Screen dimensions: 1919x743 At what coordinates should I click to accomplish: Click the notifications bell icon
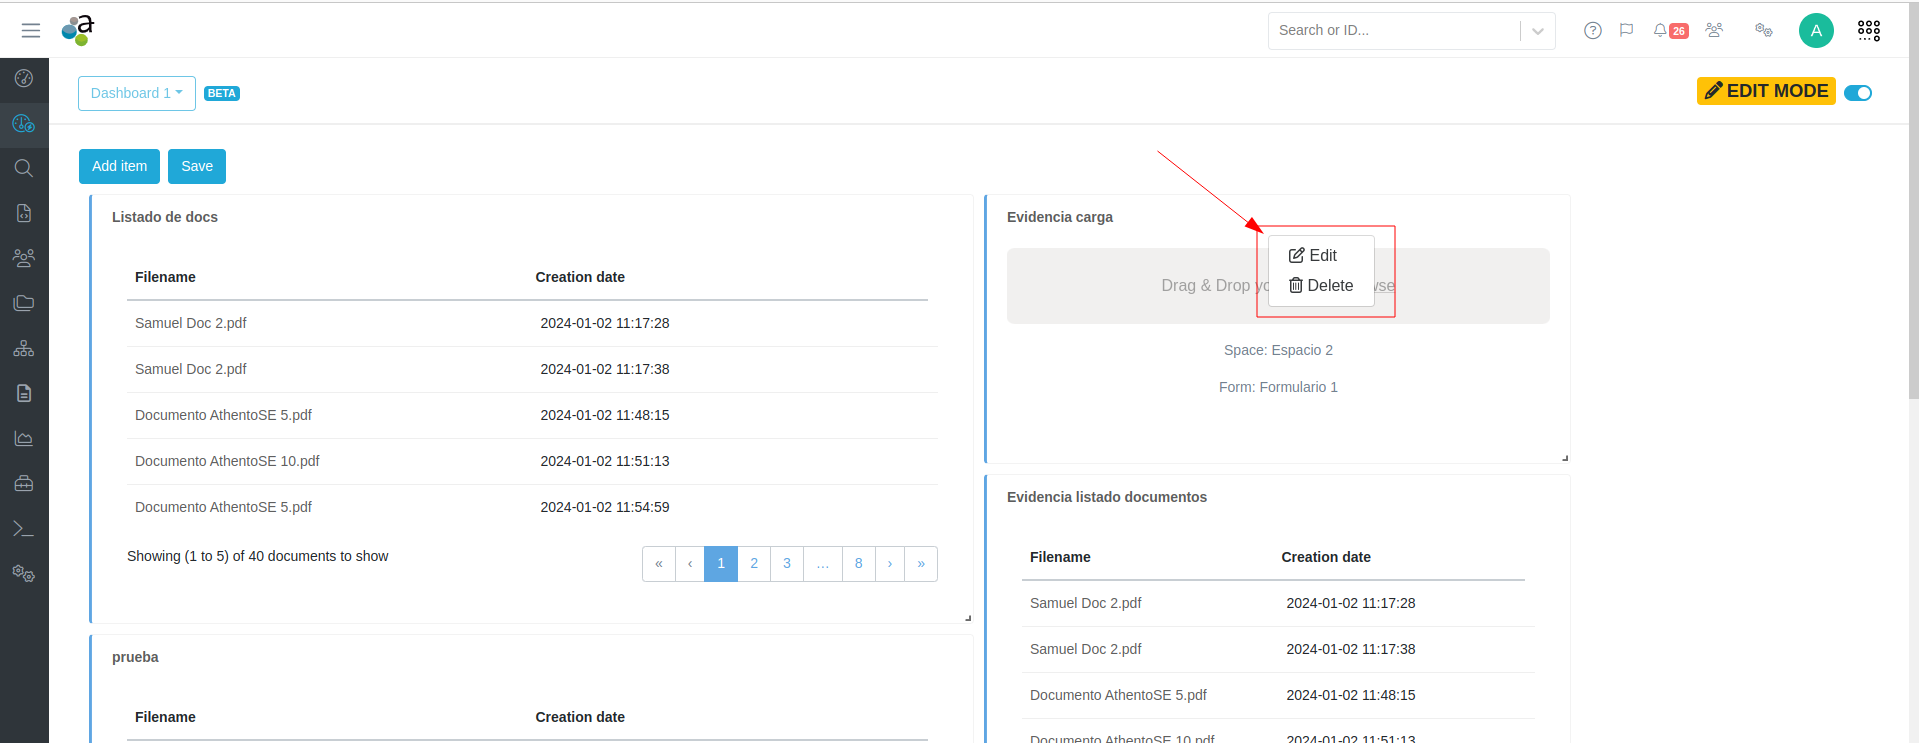pyautogui.click(x=1660, y=30)
